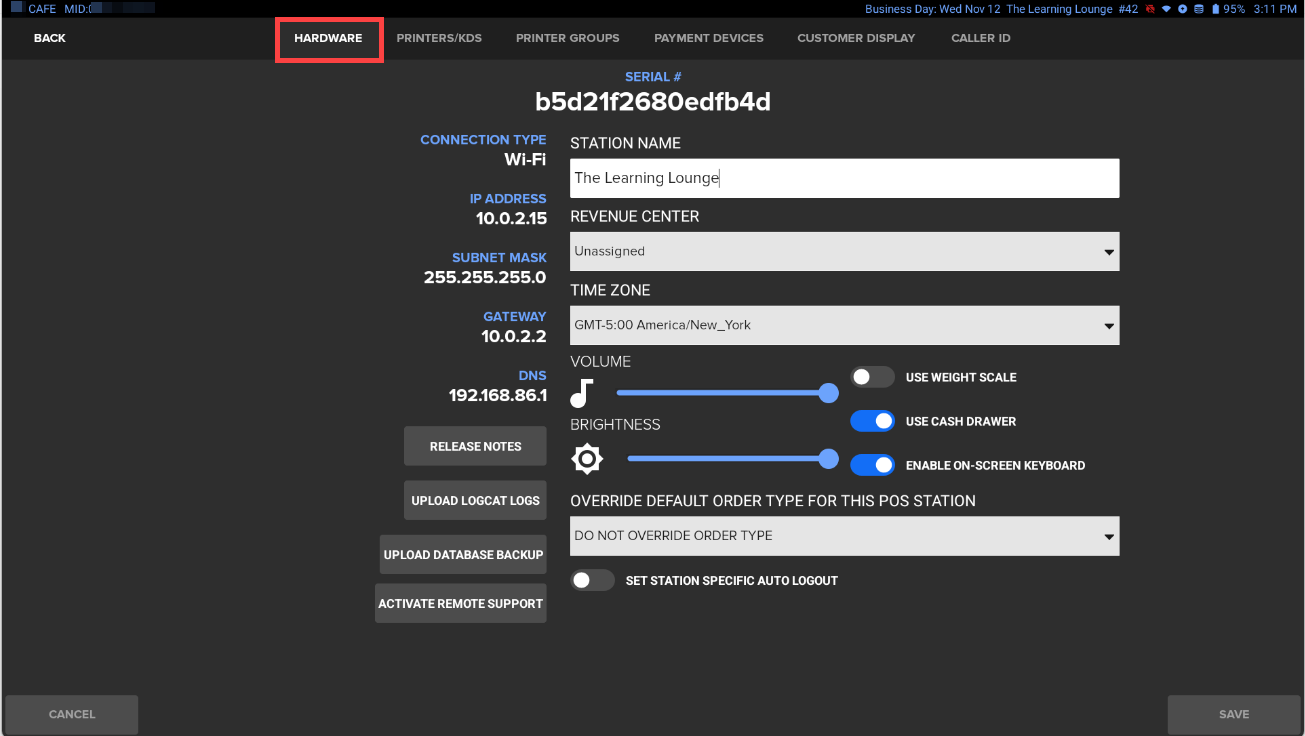Click the red offline printer status icon
Viewport: 1305px width, 736px height.
pos(1151,9)
